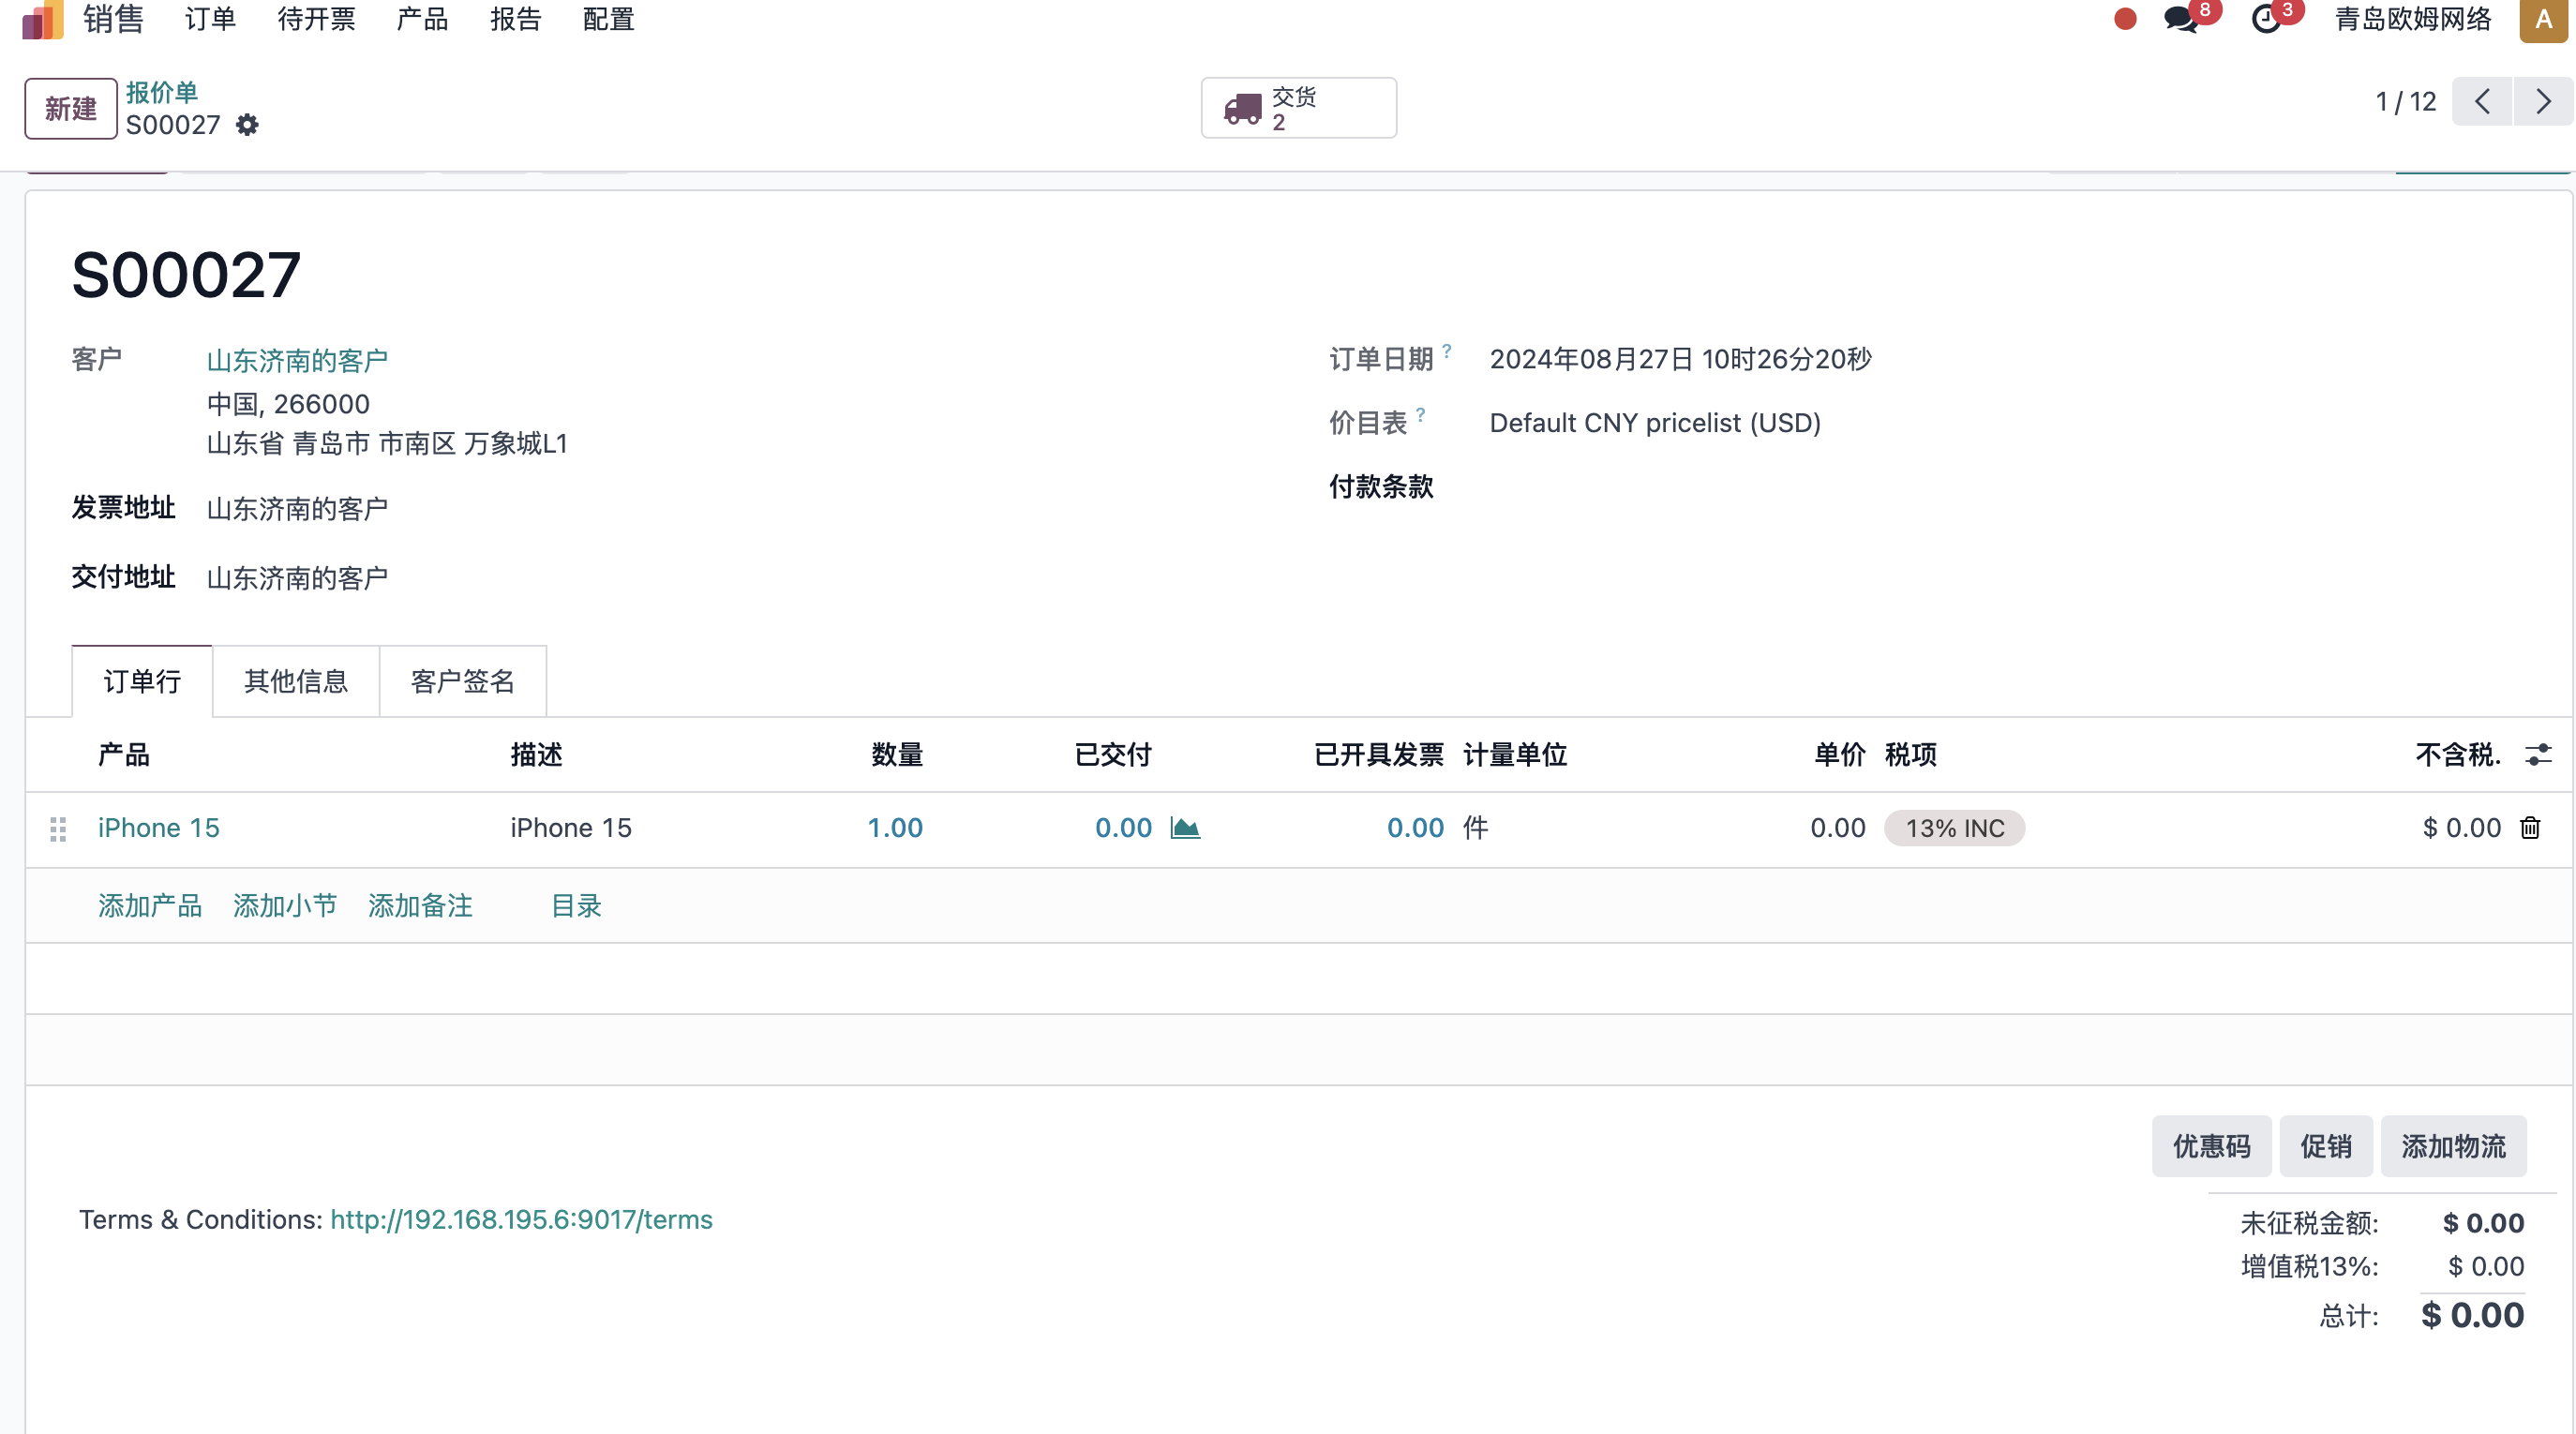
Task: Click the 产品 column header
Action: 124,755
